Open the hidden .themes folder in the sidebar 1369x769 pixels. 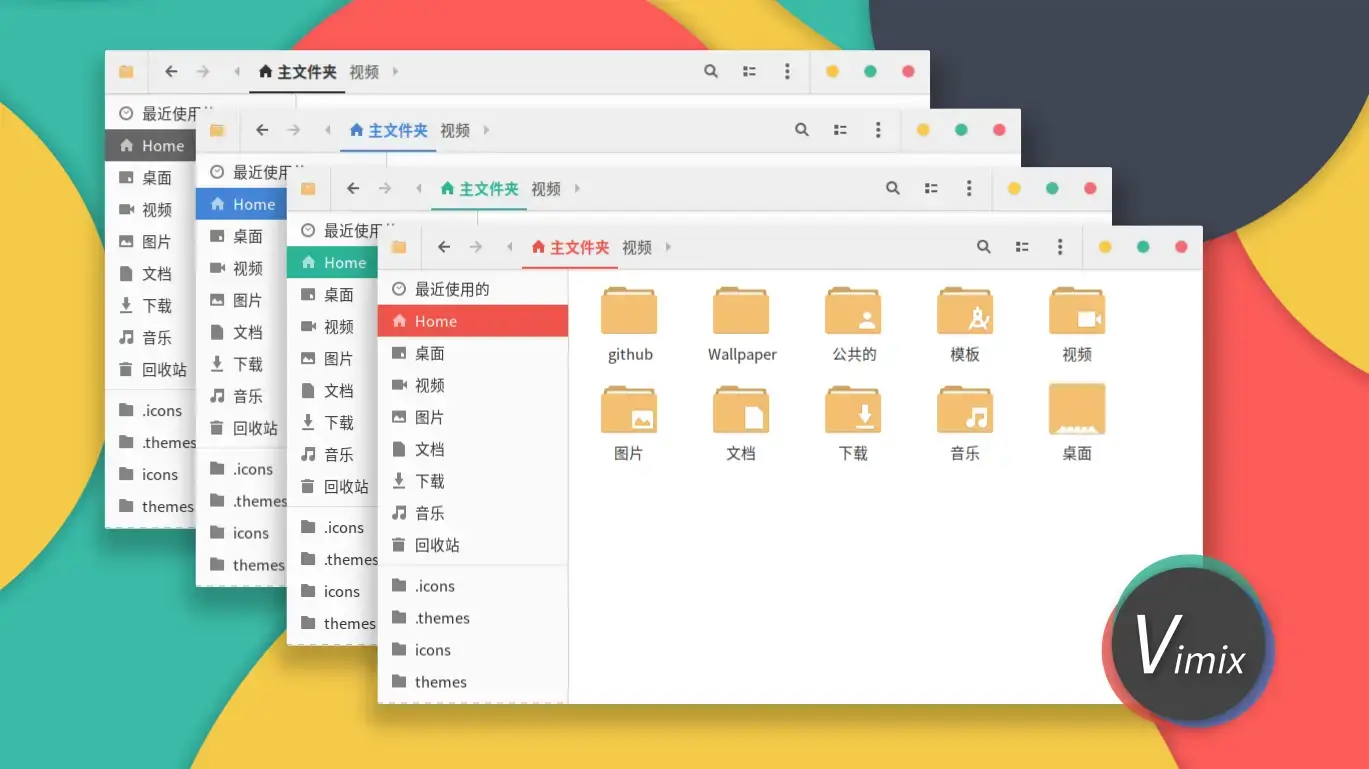tap(440, 617)
